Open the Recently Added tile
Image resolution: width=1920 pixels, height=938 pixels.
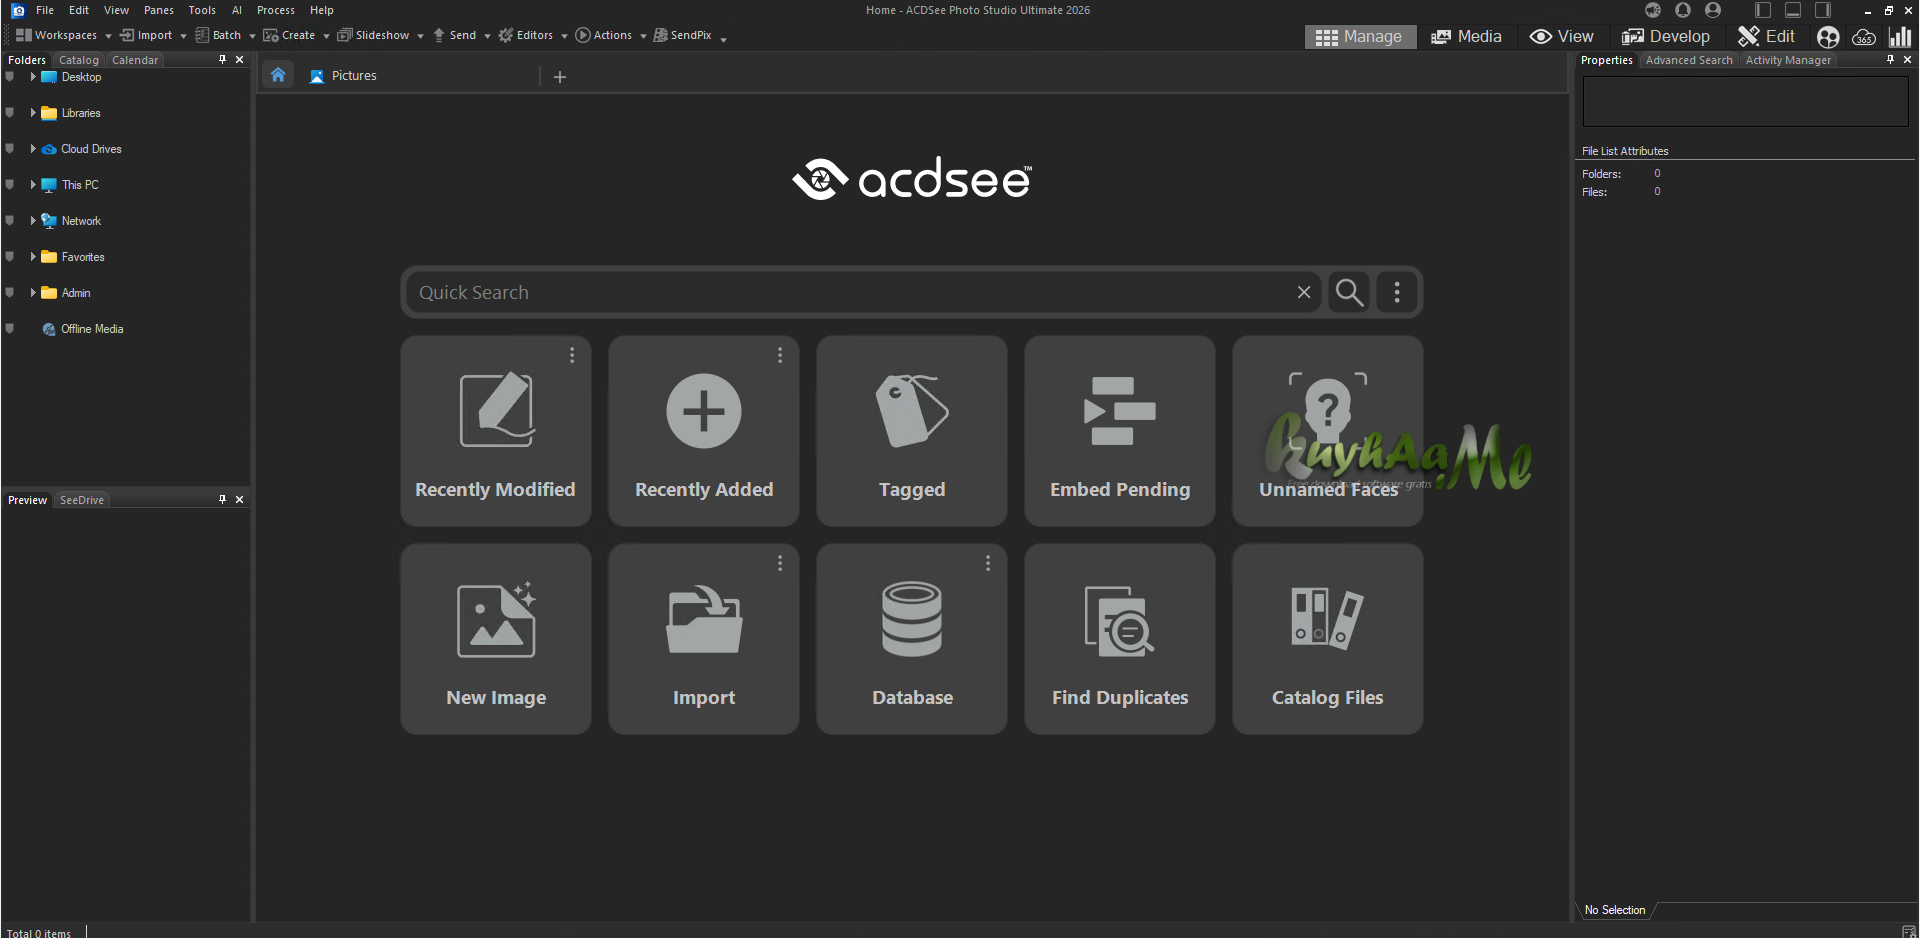point(704,431)
